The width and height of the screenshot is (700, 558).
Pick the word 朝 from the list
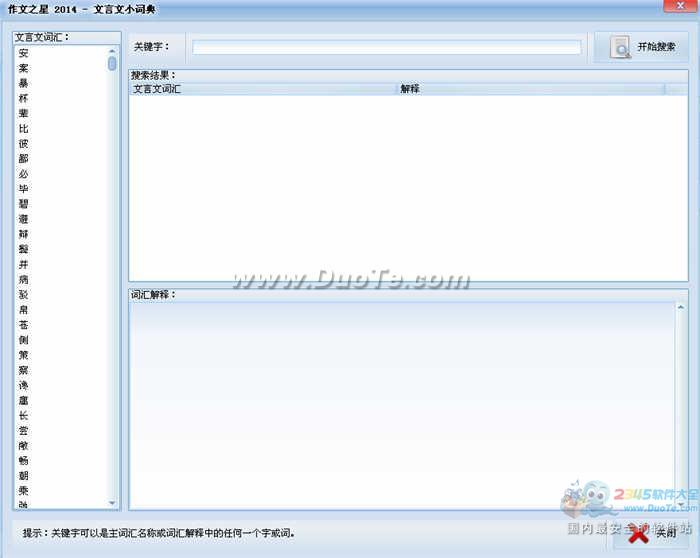point(23,476)
